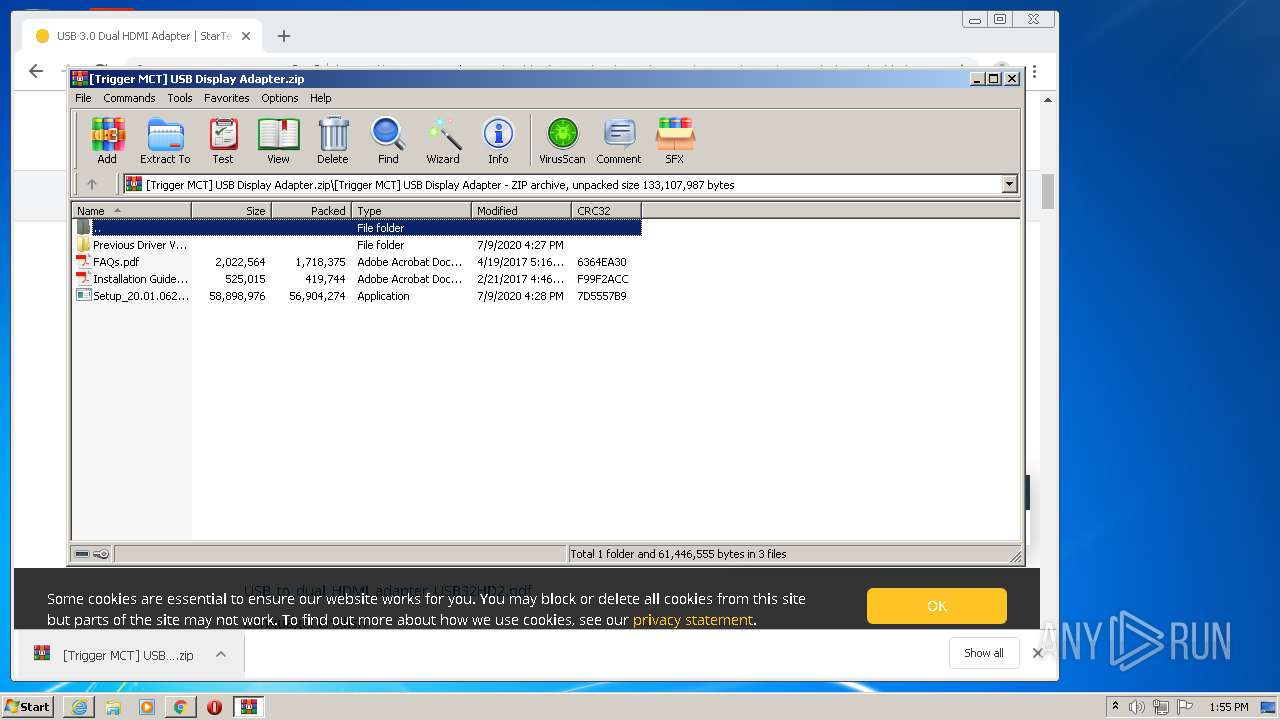The width and height of the screenshot is (1280, 720).
Task: Click the system clock 1:55 PM
Action: [1228, 707]
